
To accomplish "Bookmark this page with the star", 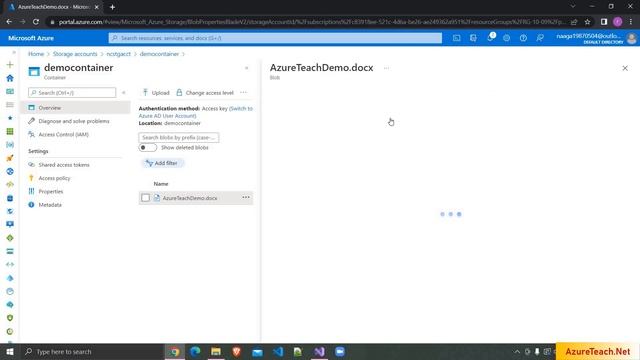I will click(587, 22).
